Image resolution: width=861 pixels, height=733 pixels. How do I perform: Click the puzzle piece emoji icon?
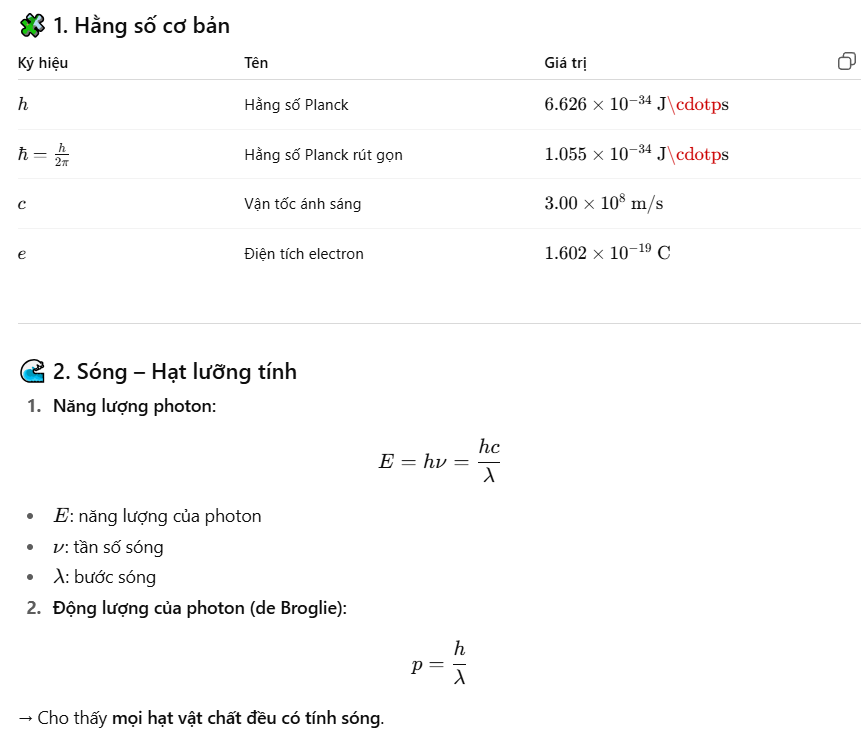tap(32, 26)
